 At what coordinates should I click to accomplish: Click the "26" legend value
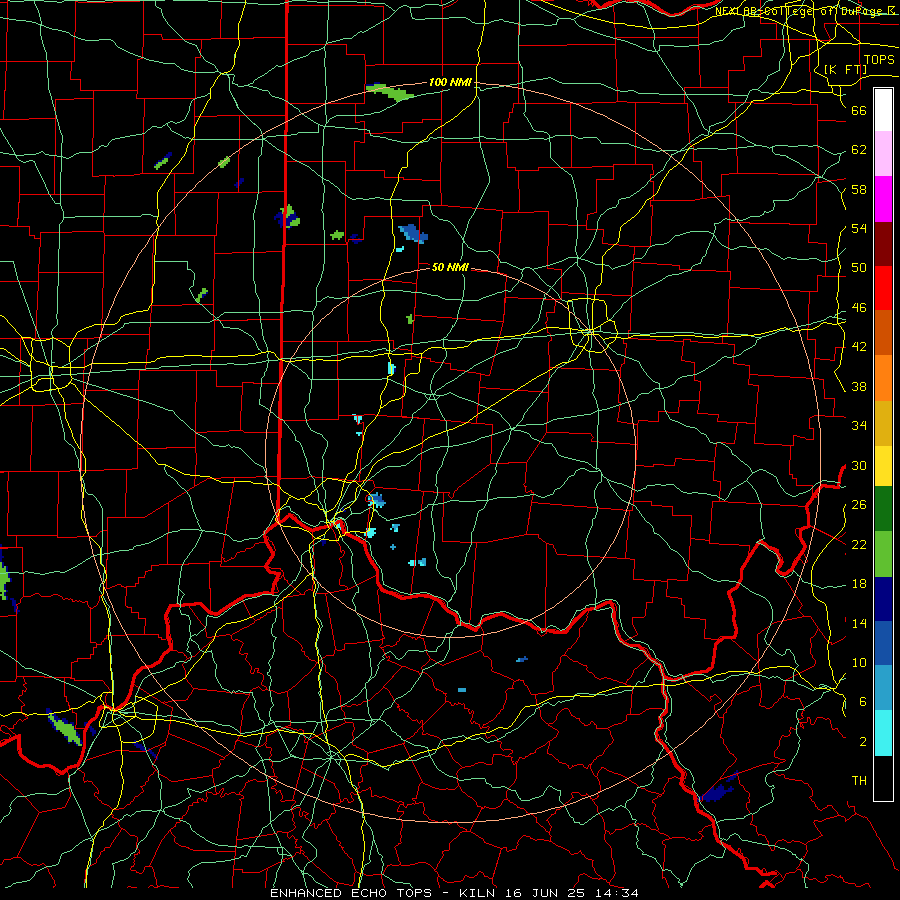tap(859, 505)
